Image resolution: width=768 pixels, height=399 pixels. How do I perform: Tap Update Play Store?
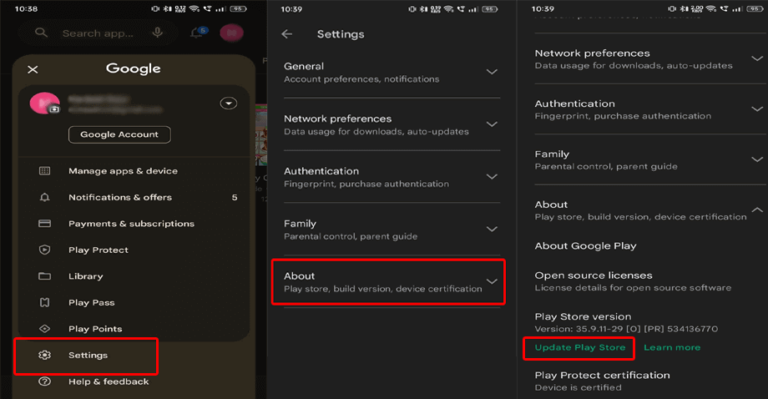(580, 348)
